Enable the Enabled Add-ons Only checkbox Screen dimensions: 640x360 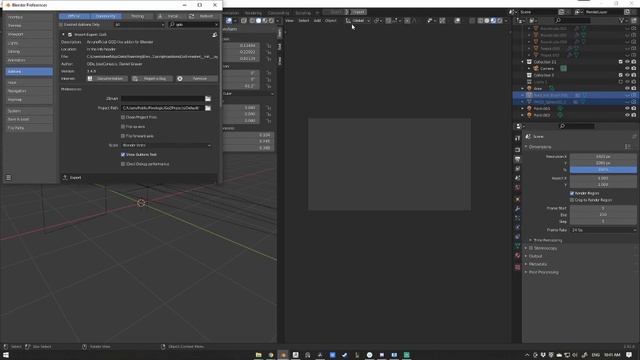point(61,24)
